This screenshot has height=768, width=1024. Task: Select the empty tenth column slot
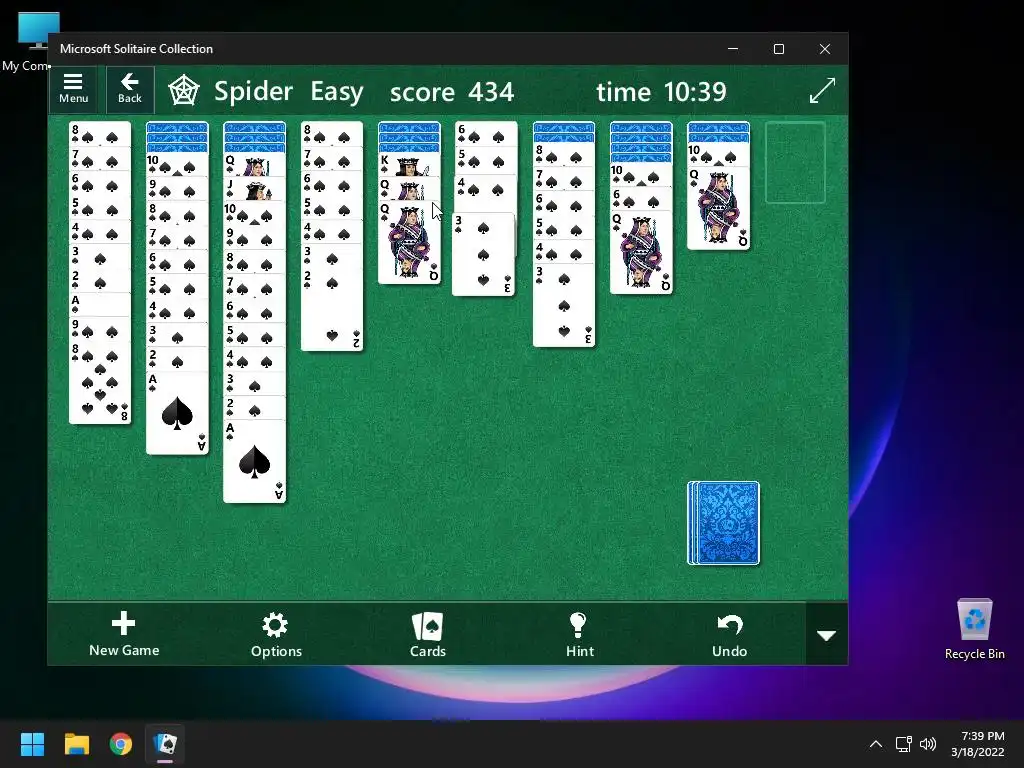click(795, 163)
